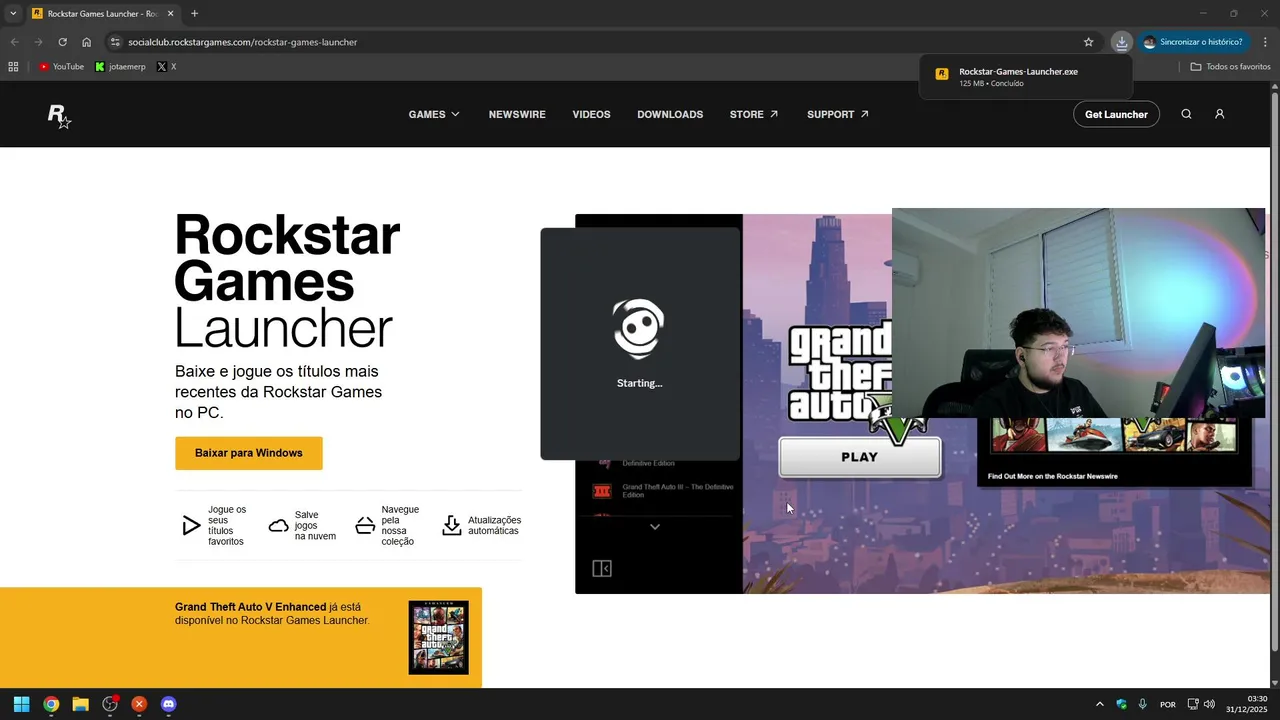Open the jotaemerp bookmark
Image resolution: width=1280 pixels, height=720 pixels.
[x=120, y=67]
